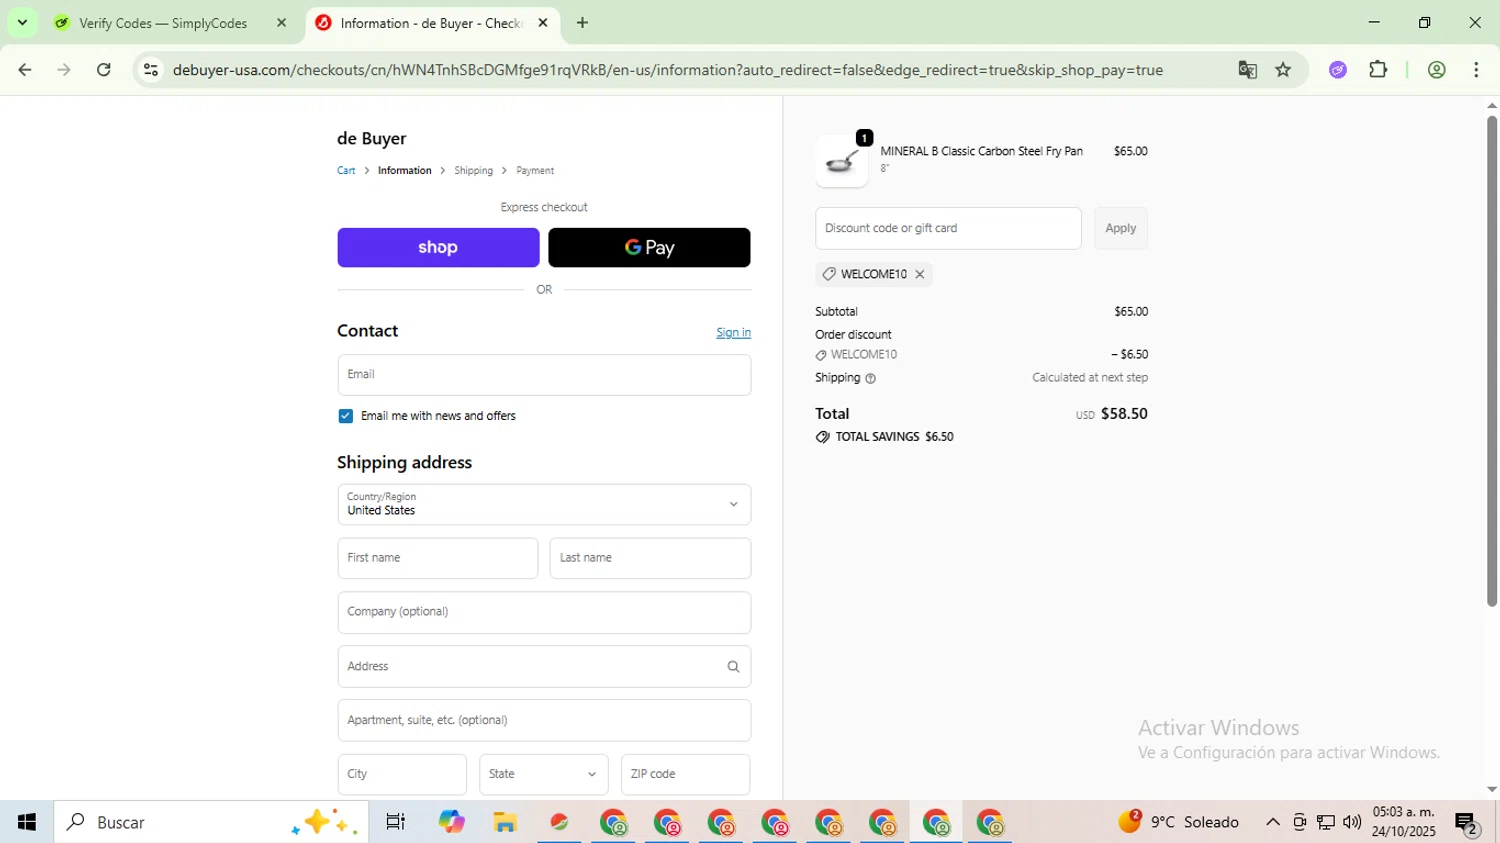Viewport: 1500px width, 843px height.
Task: Open the State dropdown
Action: pyautogui.click(x=543, y=775)
